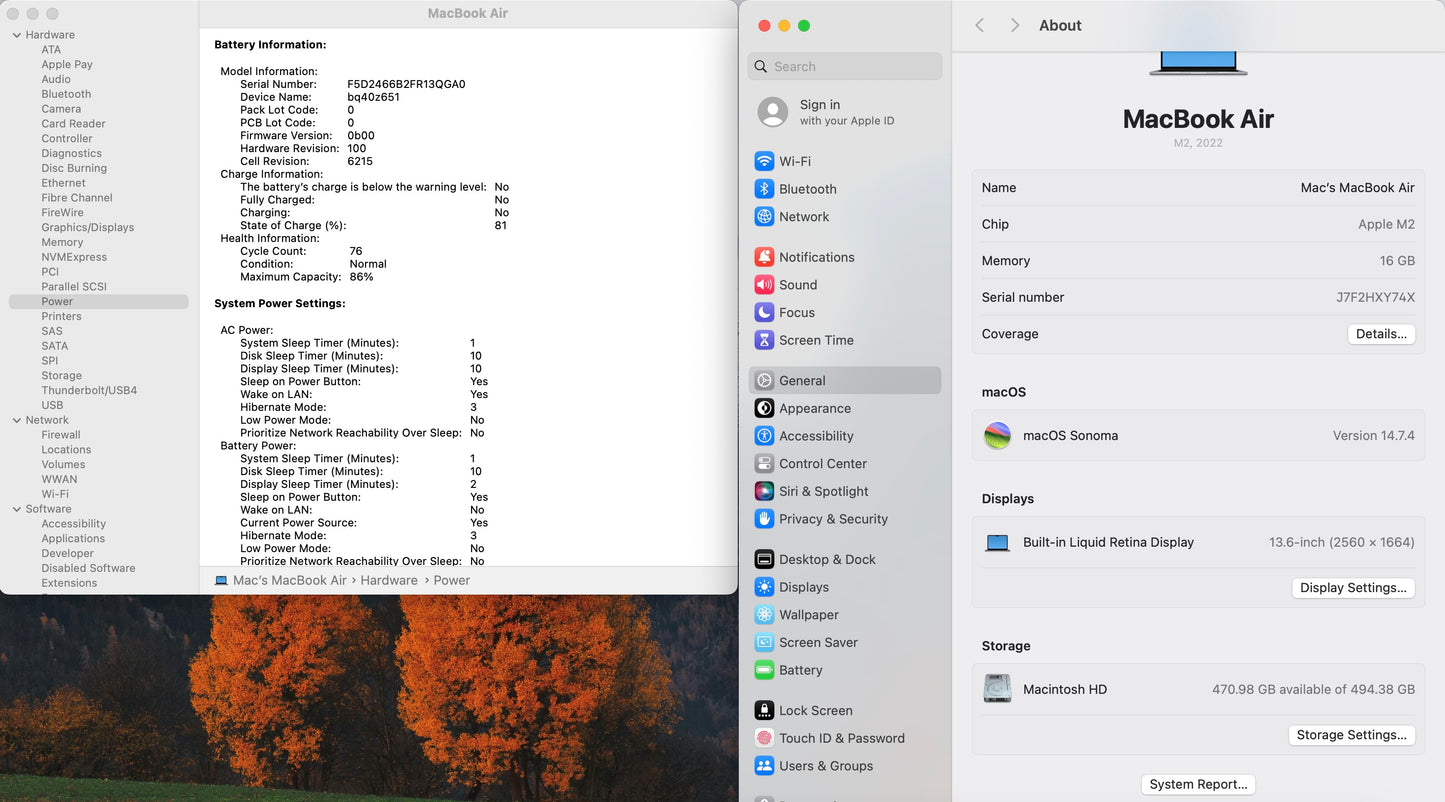Click Built-in Liquid Retina Display entry
This screenshot has width=1445, height=802.
click(x=1108, y=542)
